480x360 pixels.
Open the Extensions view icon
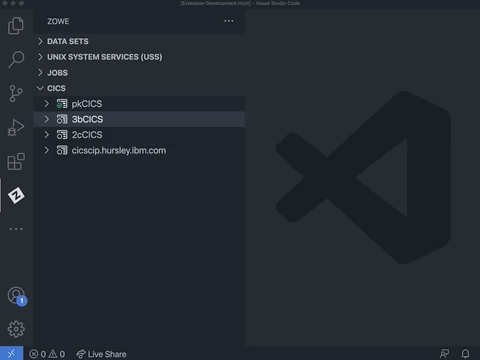point(16,161)
